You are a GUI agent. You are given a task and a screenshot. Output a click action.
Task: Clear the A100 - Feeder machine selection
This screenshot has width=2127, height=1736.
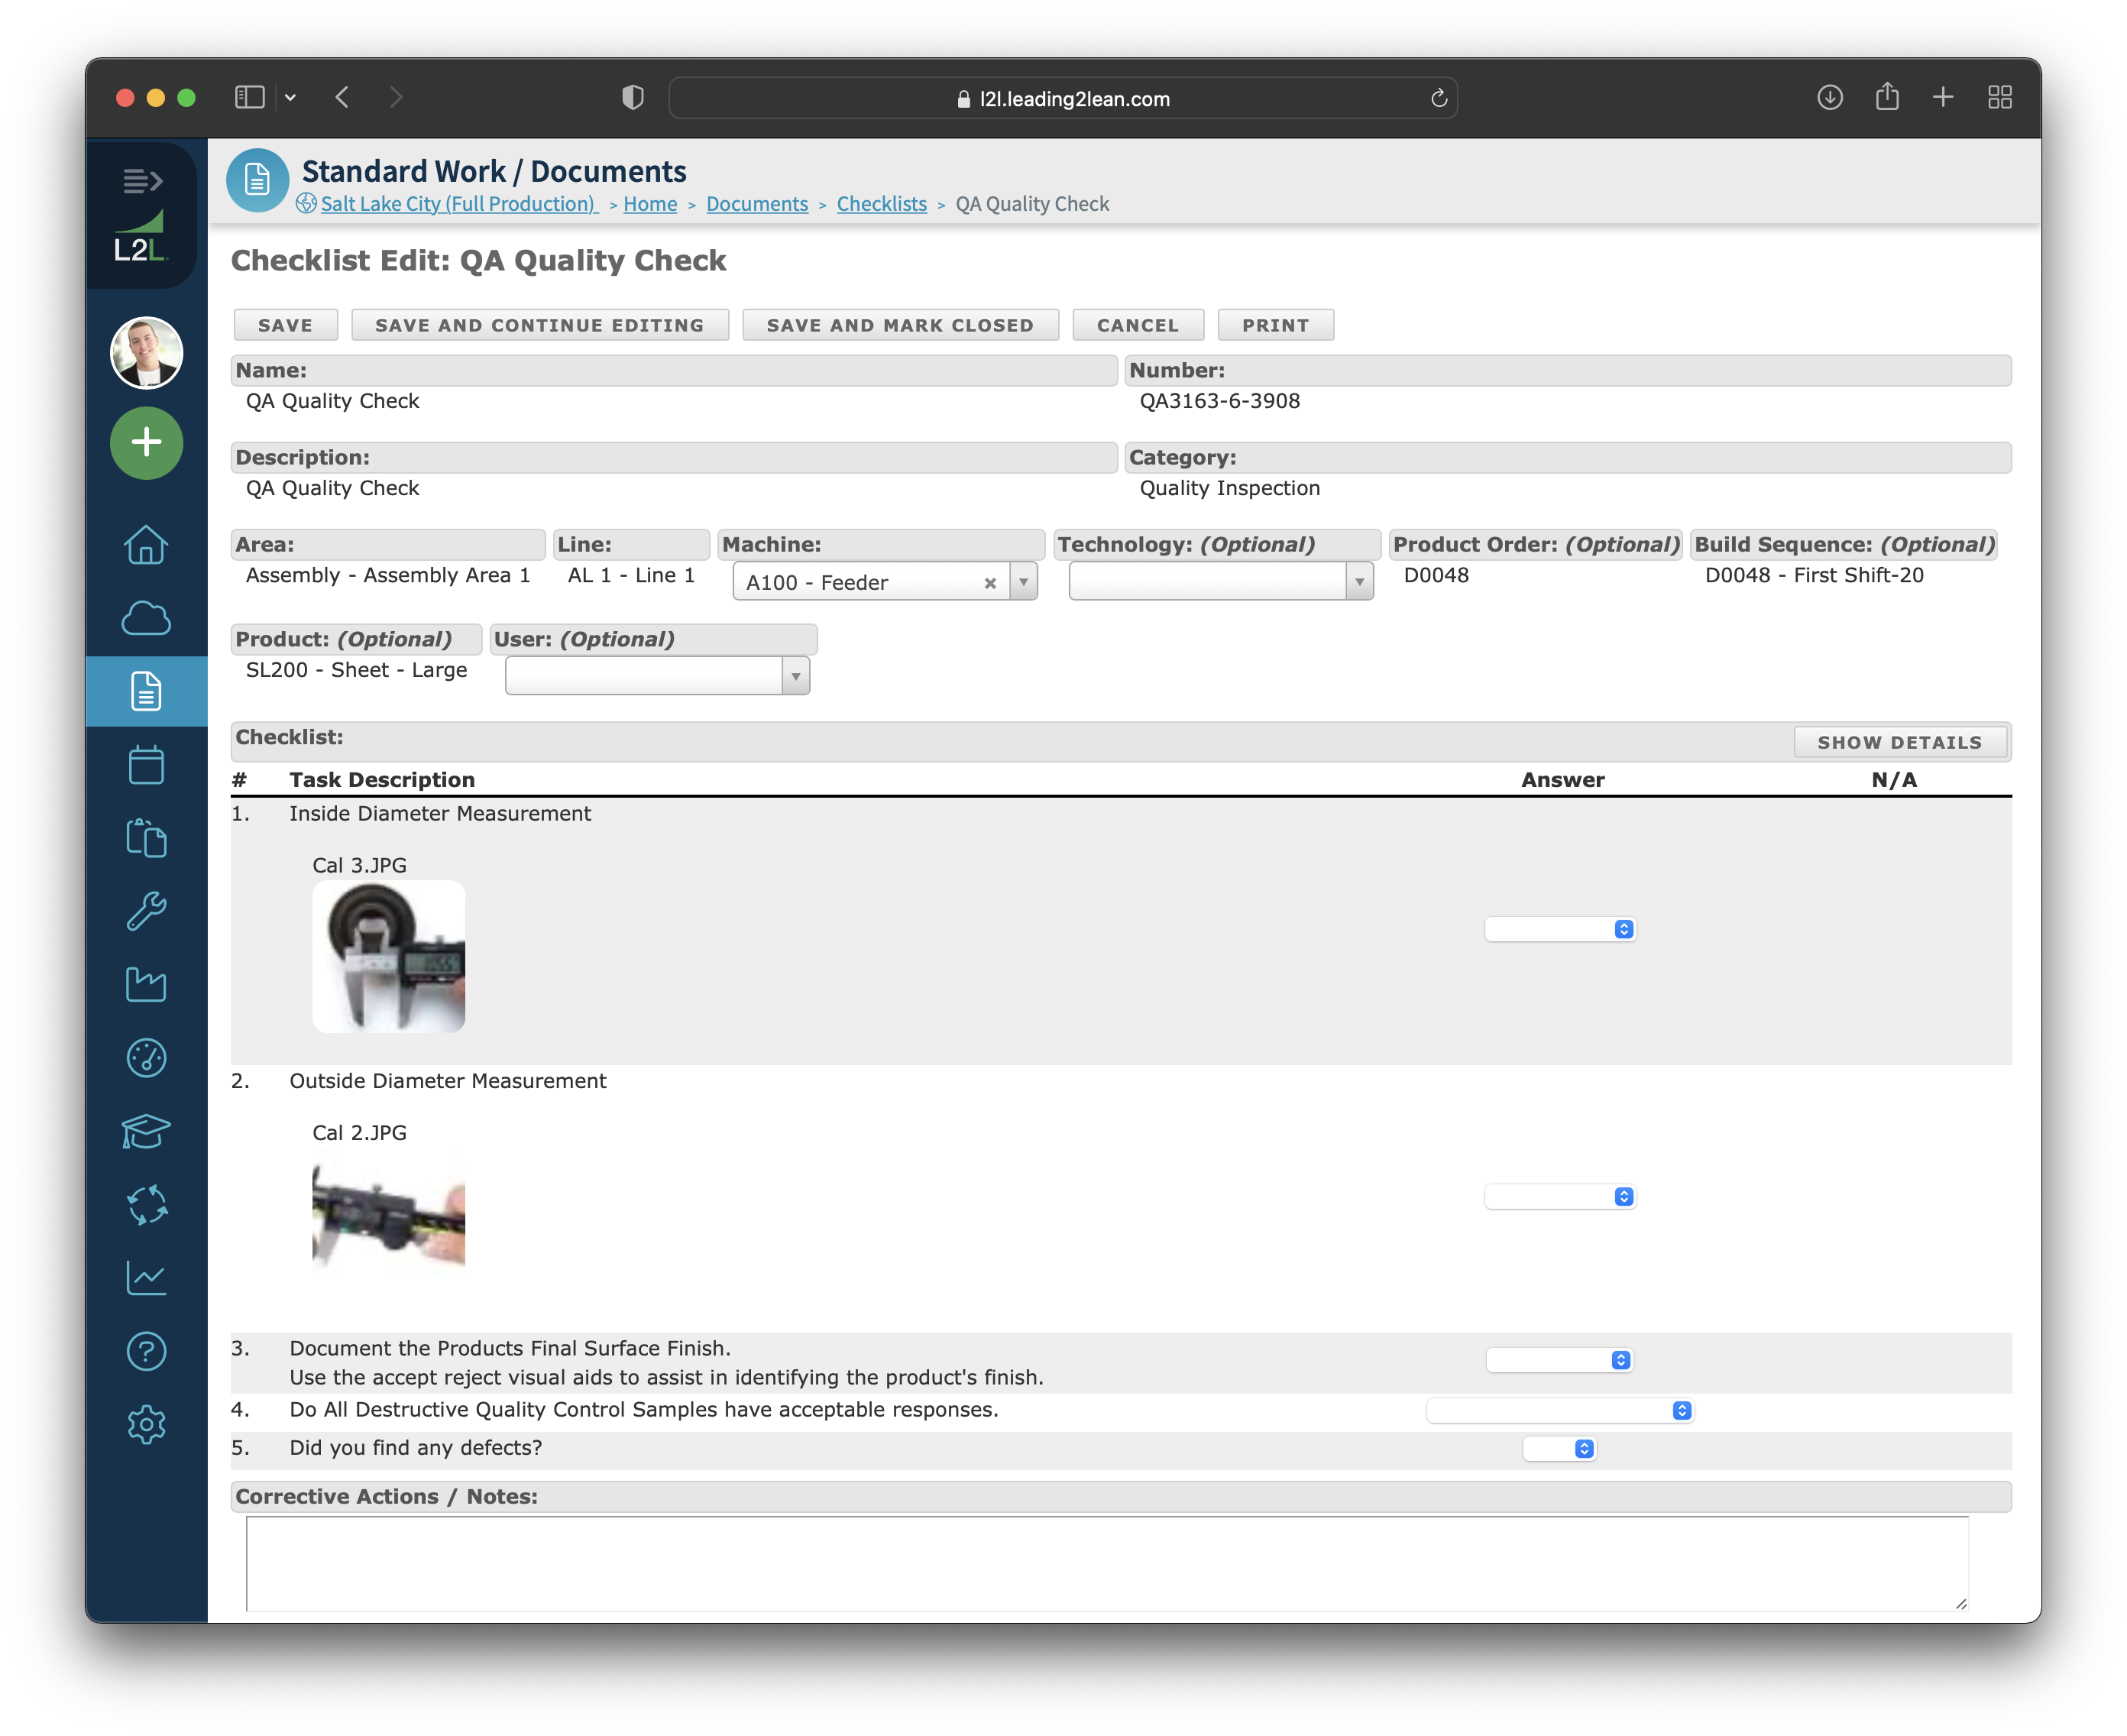990,583
